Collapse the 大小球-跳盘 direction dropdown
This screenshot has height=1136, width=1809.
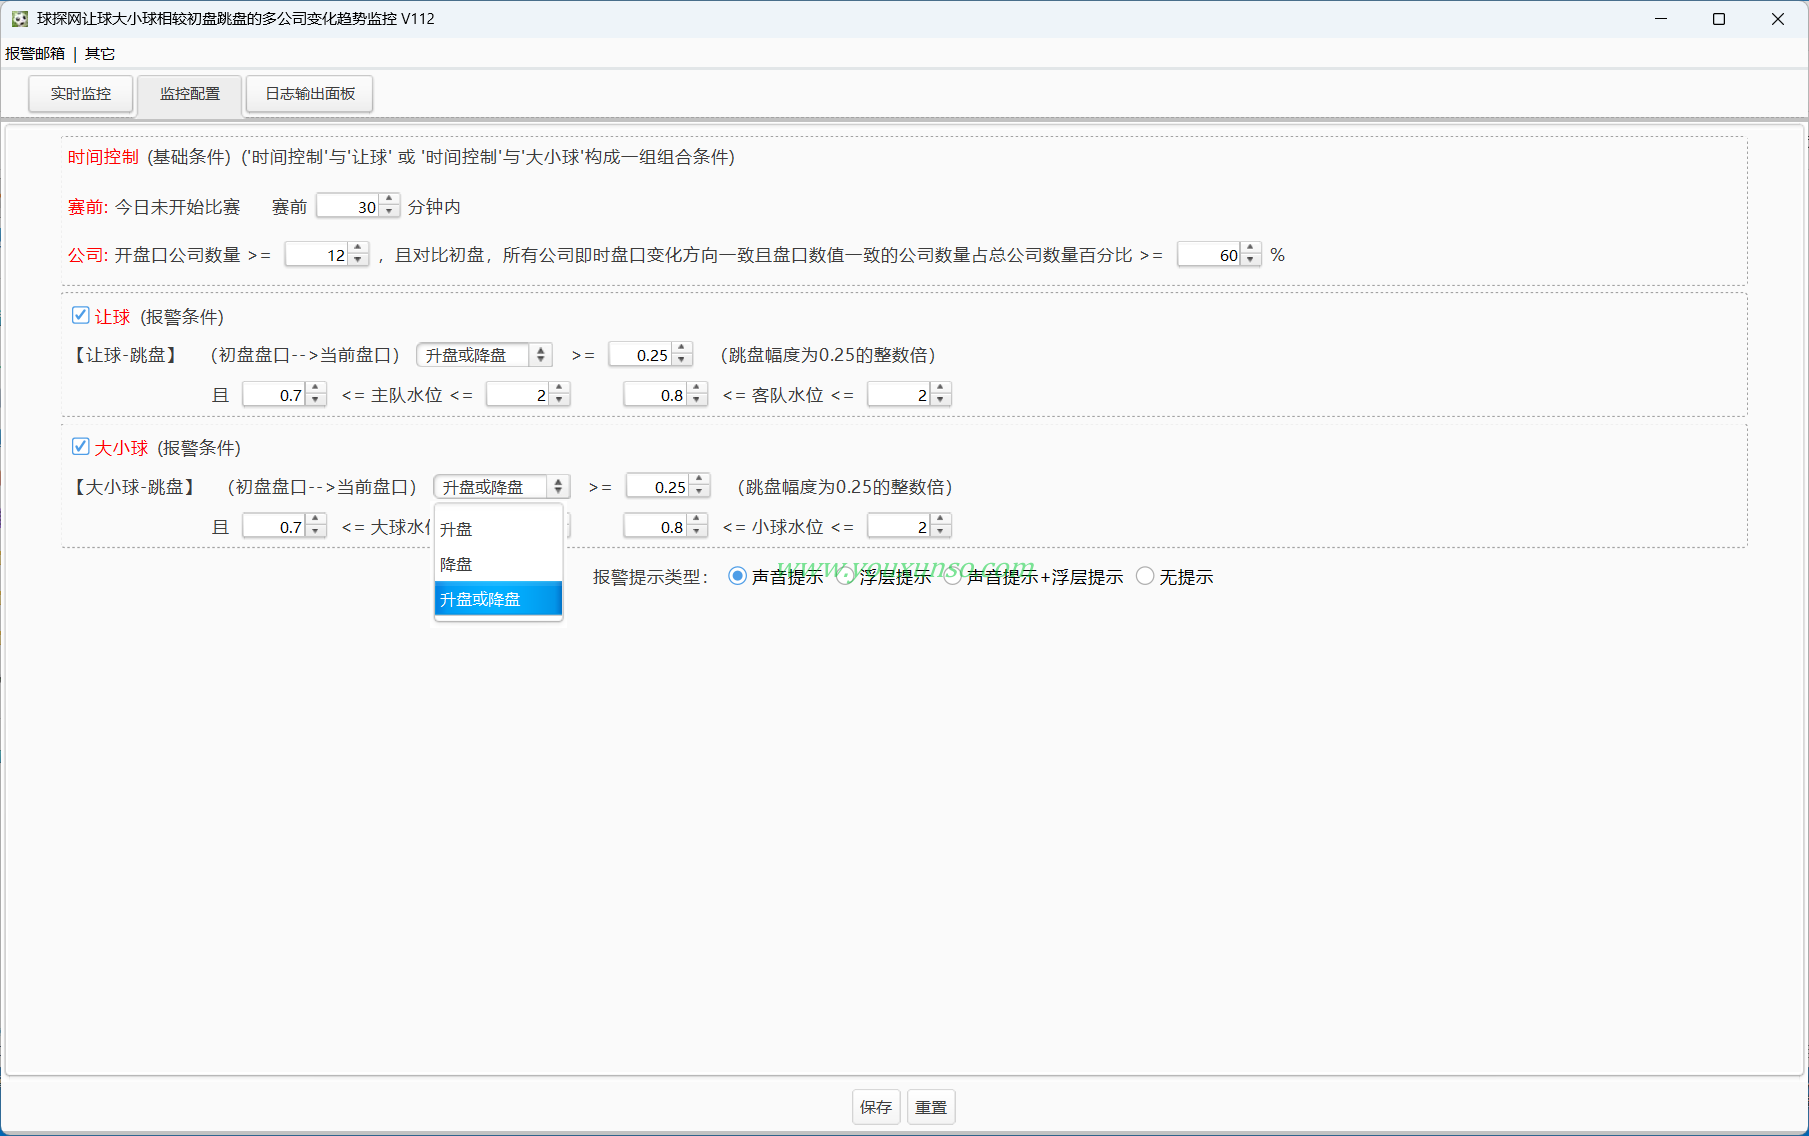(502, 487)
